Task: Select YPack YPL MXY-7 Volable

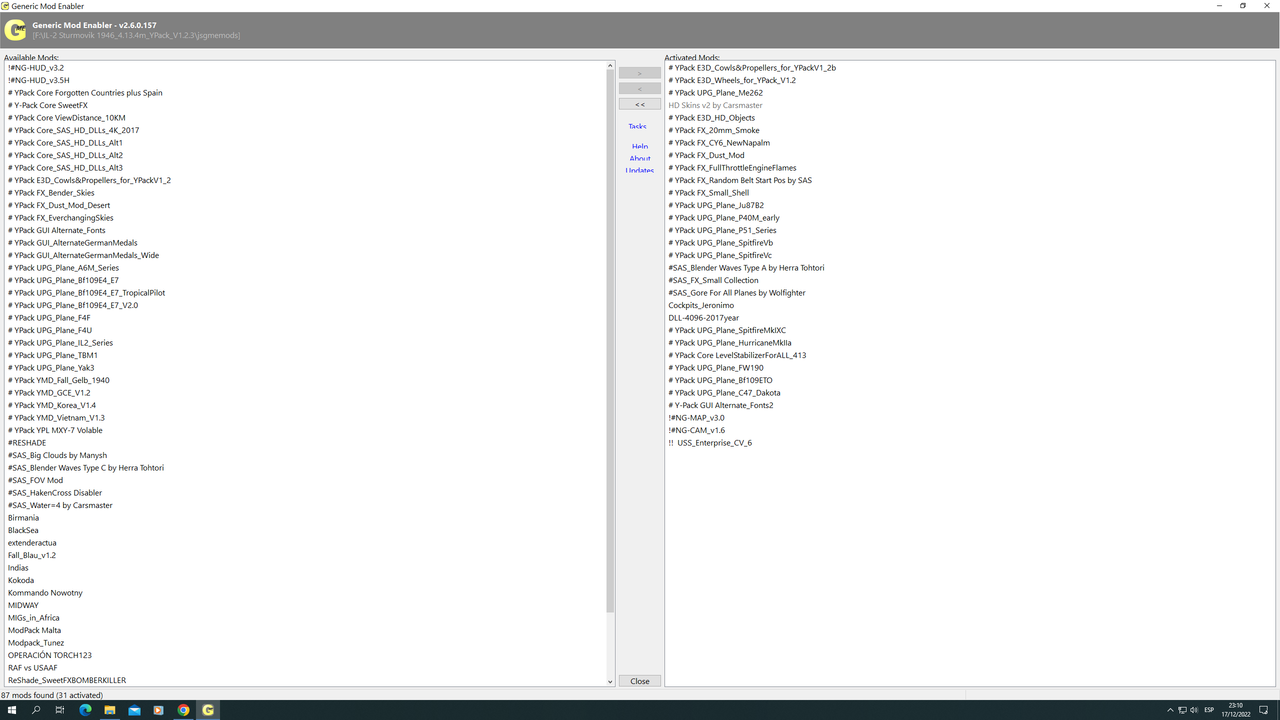Action: pyautogui.click(x=55, y=430)
